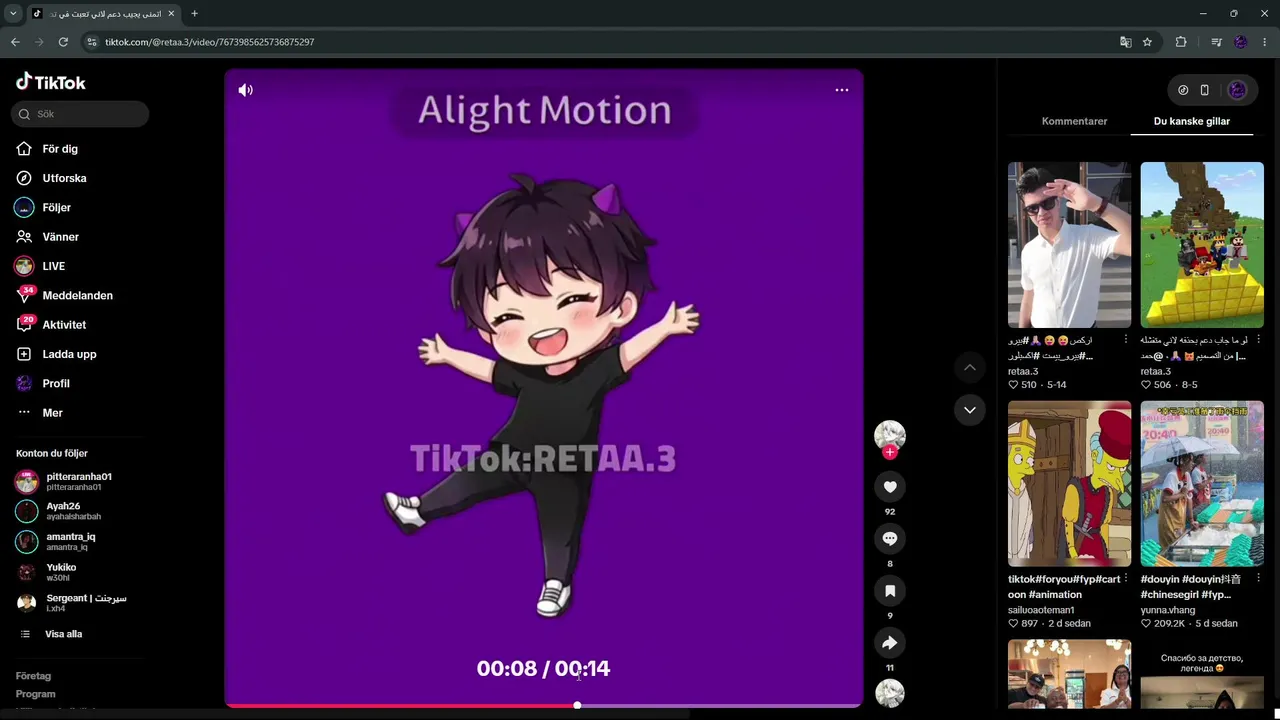
Task: Open the sailuoaoteman1 username link
Action: pyautogui.click(x=1041, y=610)
